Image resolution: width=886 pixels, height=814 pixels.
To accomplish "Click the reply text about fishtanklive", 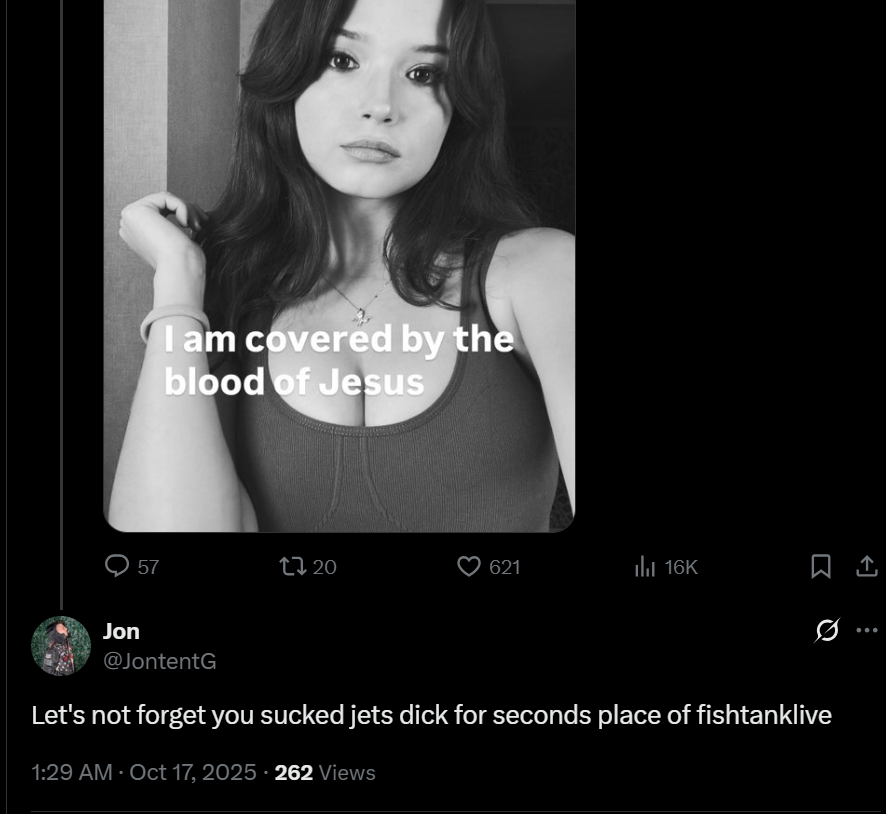I will pyautogui.click(x=432, y=715).
